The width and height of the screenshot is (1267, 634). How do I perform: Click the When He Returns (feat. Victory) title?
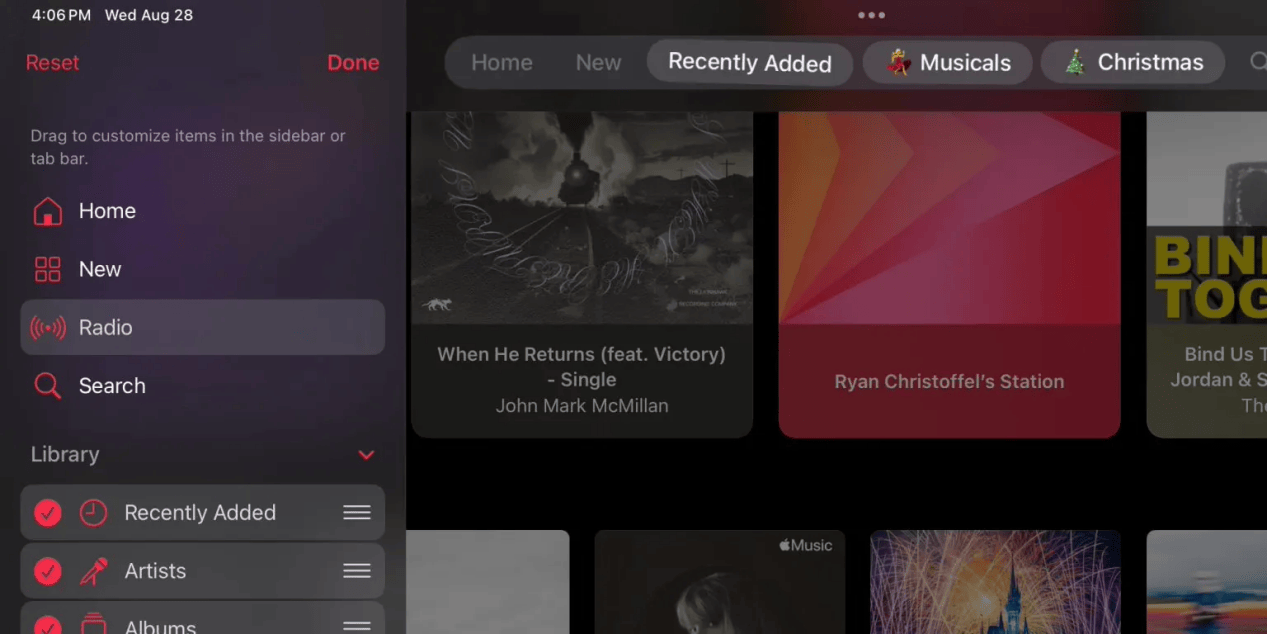[582, 367]
